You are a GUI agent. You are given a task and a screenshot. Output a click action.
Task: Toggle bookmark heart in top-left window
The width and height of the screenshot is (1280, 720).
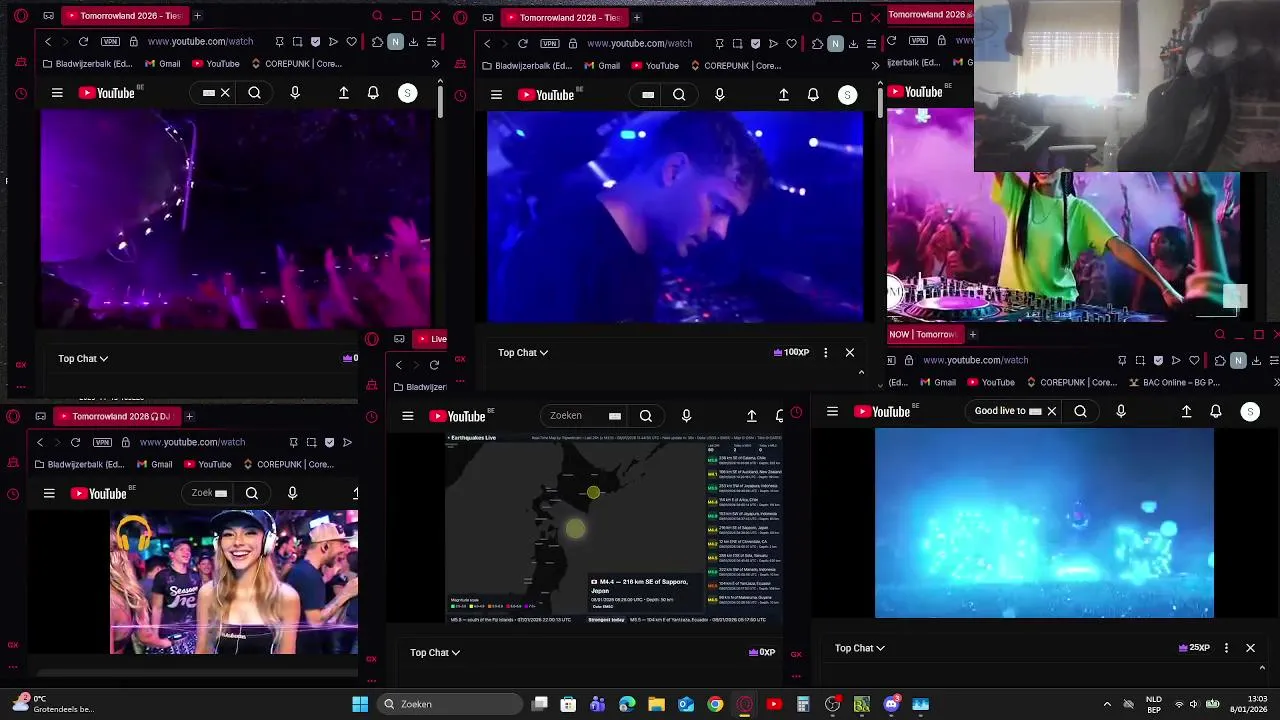351,42
